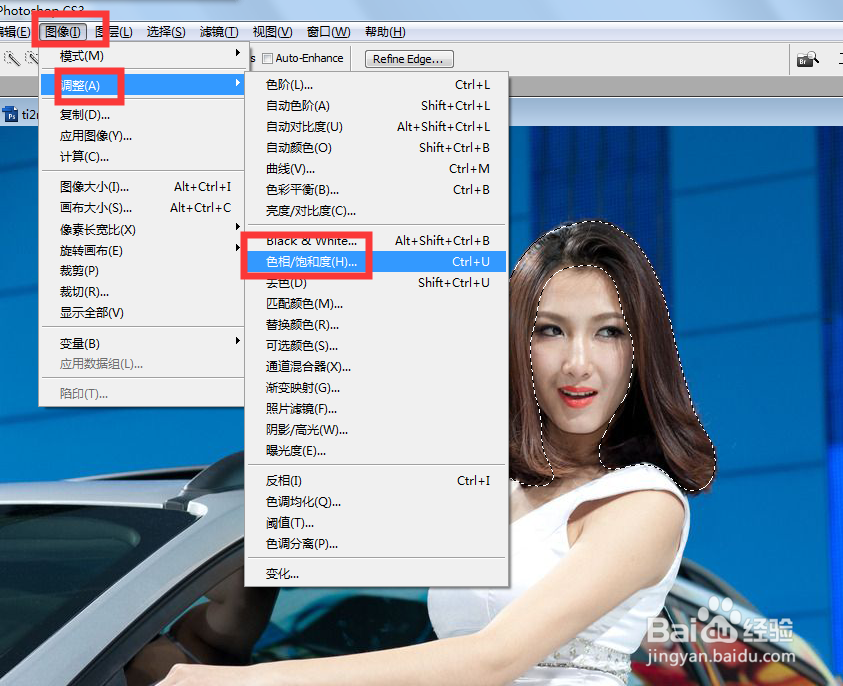Open the 视图(V) menu
843x686 pixels.
272,32
